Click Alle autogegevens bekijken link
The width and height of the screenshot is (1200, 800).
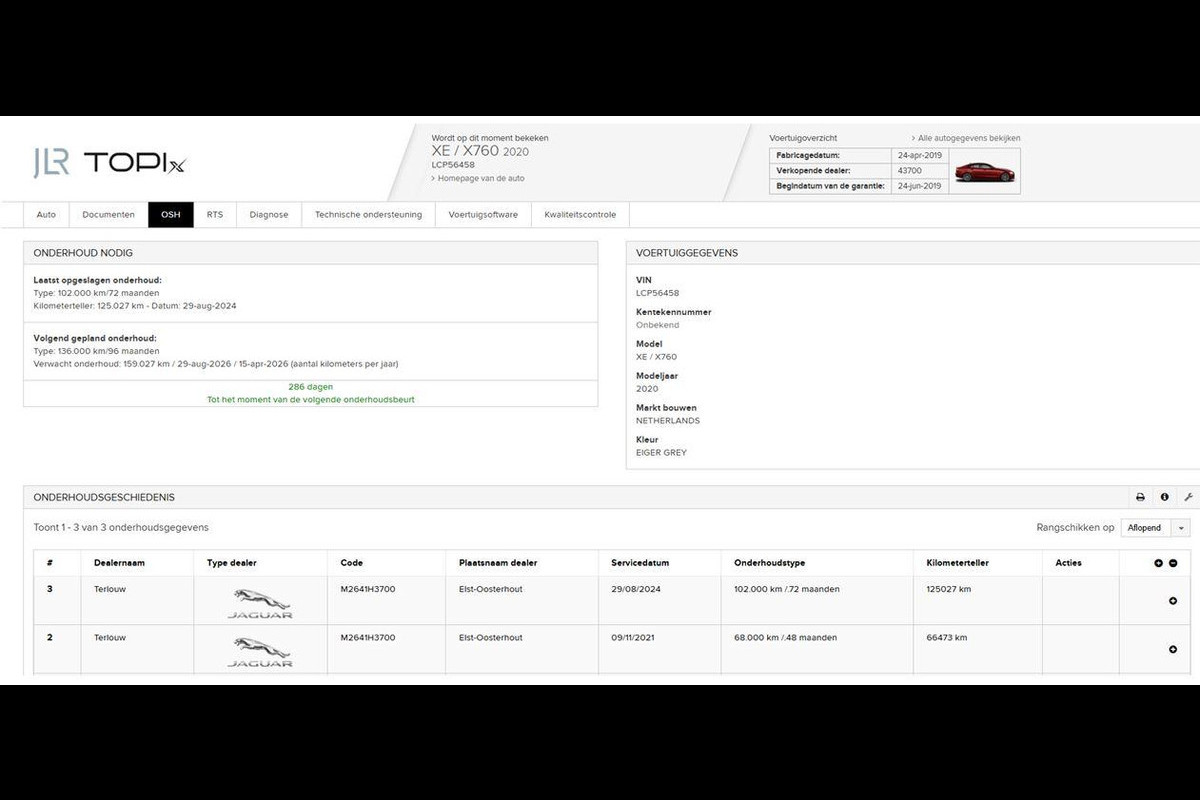click(968, 138)
